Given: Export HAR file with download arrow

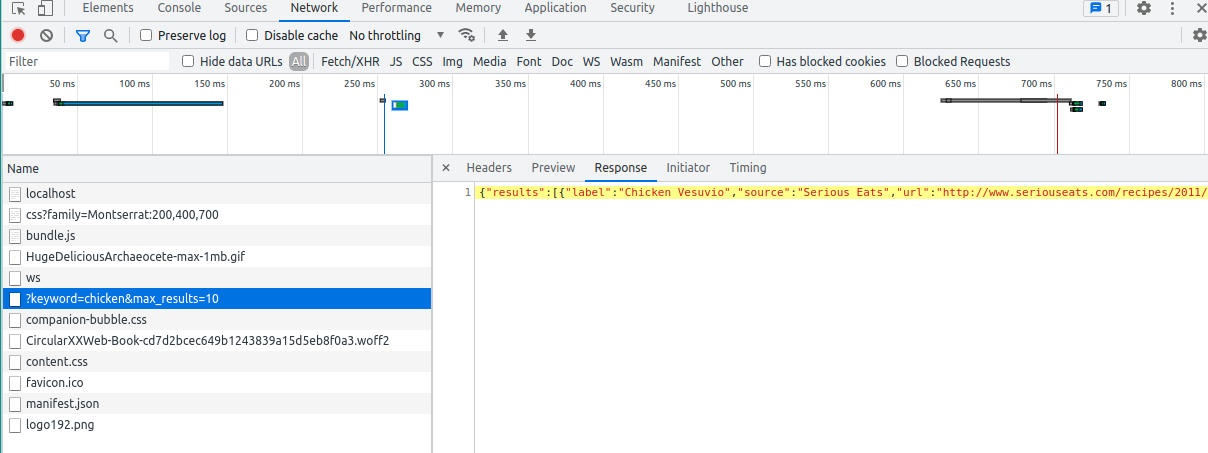Looking at the screenshot, I should [531, 35].
